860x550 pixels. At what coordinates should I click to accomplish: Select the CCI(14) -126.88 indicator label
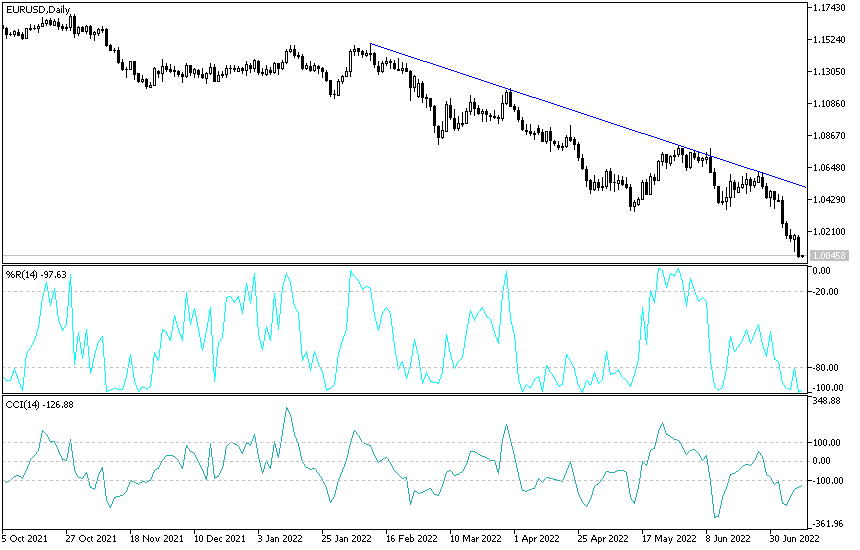coord(39,405)
